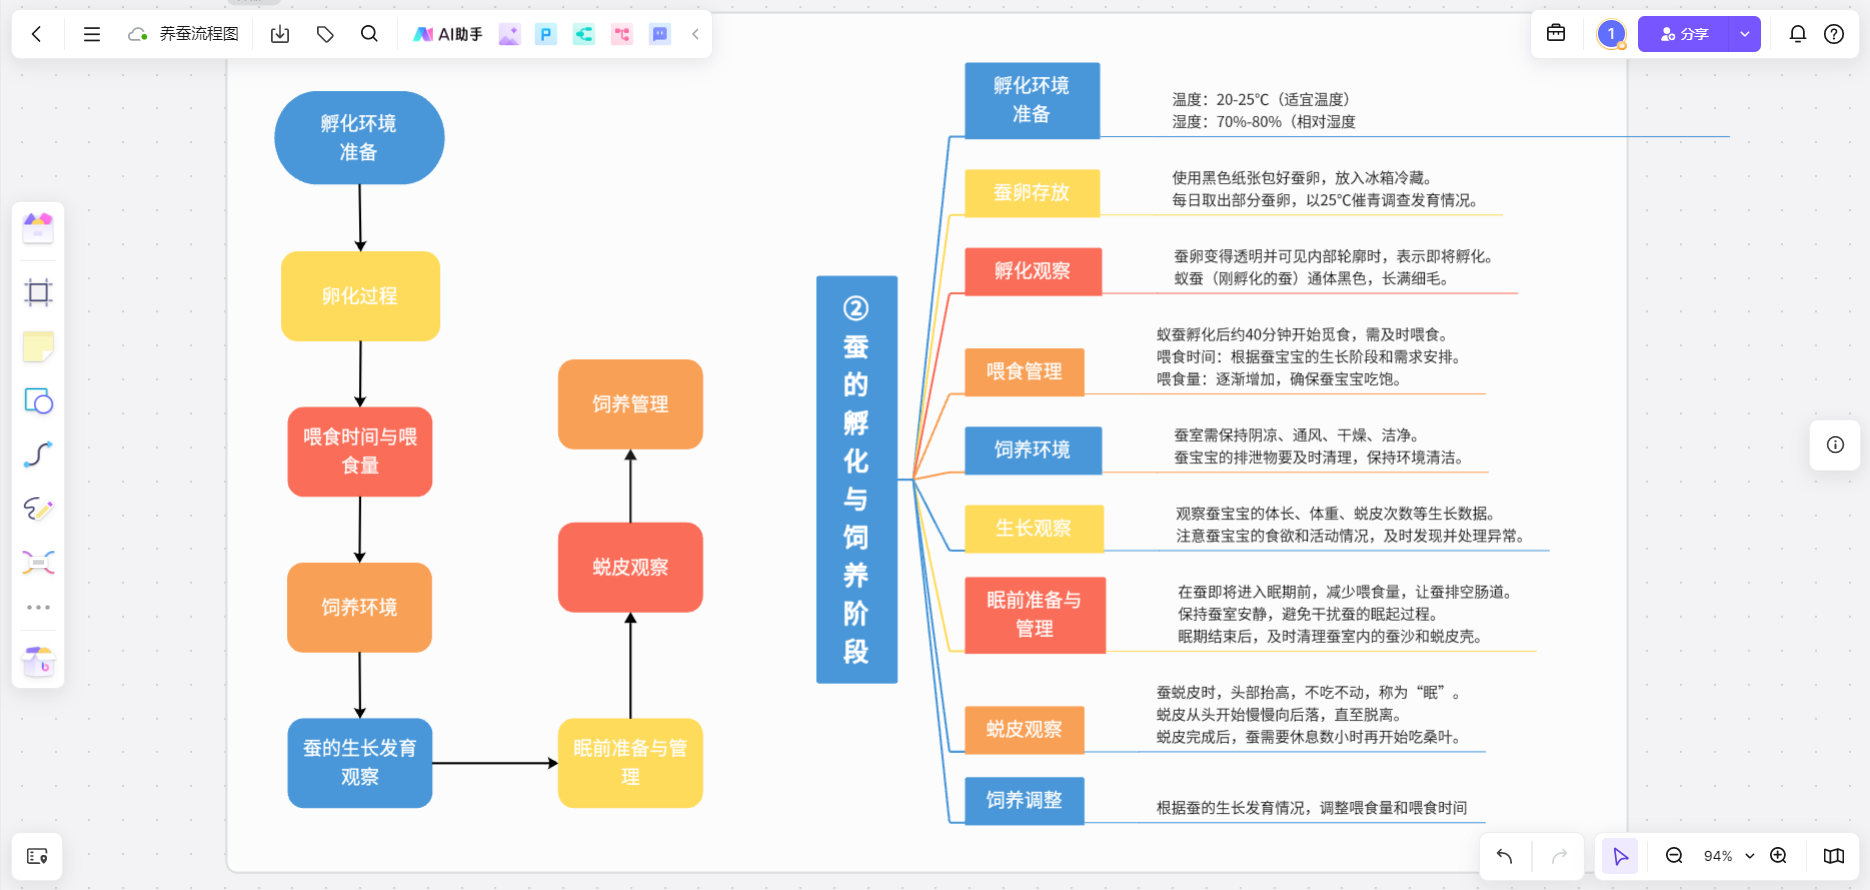This screenshot has width=1870, height=890.
Task: Click the purple 分享 share button
Action: (1685, 34)
